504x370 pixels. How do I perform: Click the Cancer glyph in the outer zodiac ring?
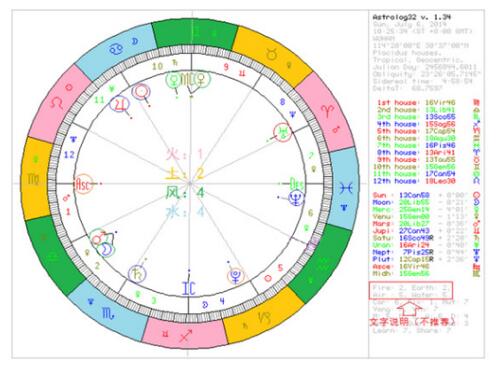(116, 50)
